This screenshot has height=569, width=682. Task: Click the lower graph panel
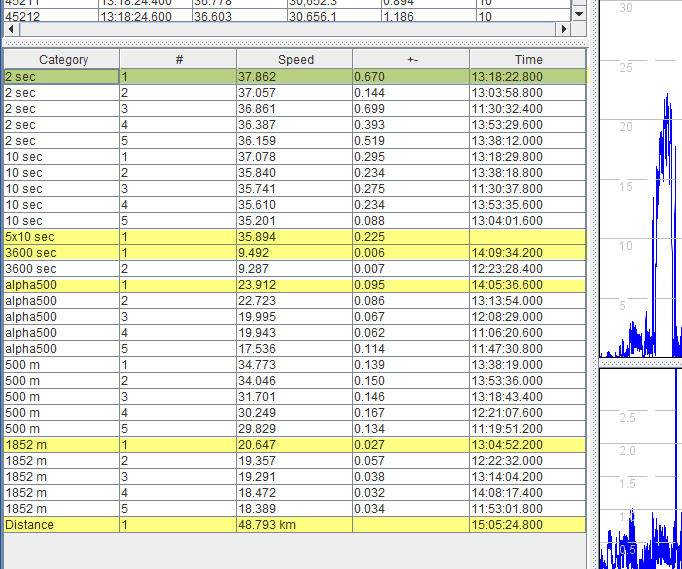click(x=640, y=467)
